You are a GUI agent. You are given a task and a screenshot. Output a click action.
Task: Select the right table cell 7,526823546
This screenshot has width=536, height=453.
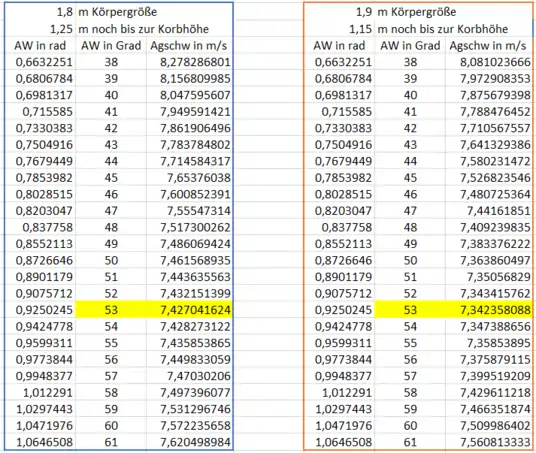[488, 178]
